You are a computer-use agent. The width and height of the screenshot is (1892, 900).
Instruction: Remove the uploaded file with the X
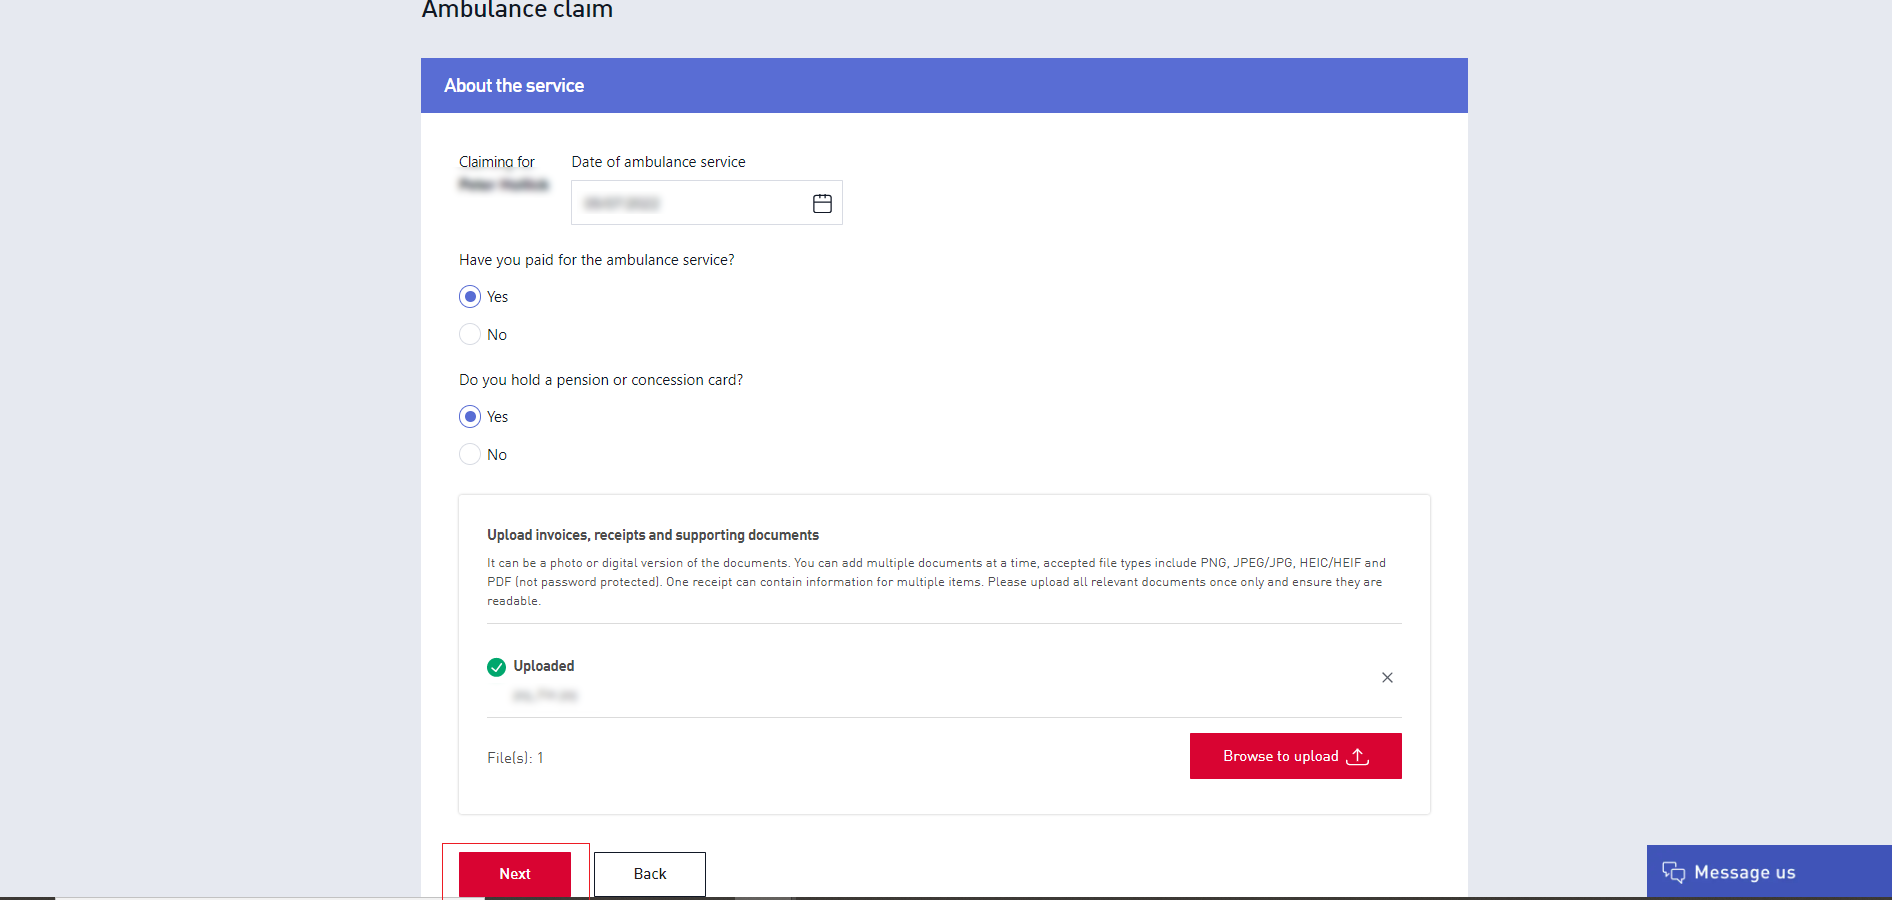coord(1387,678)
